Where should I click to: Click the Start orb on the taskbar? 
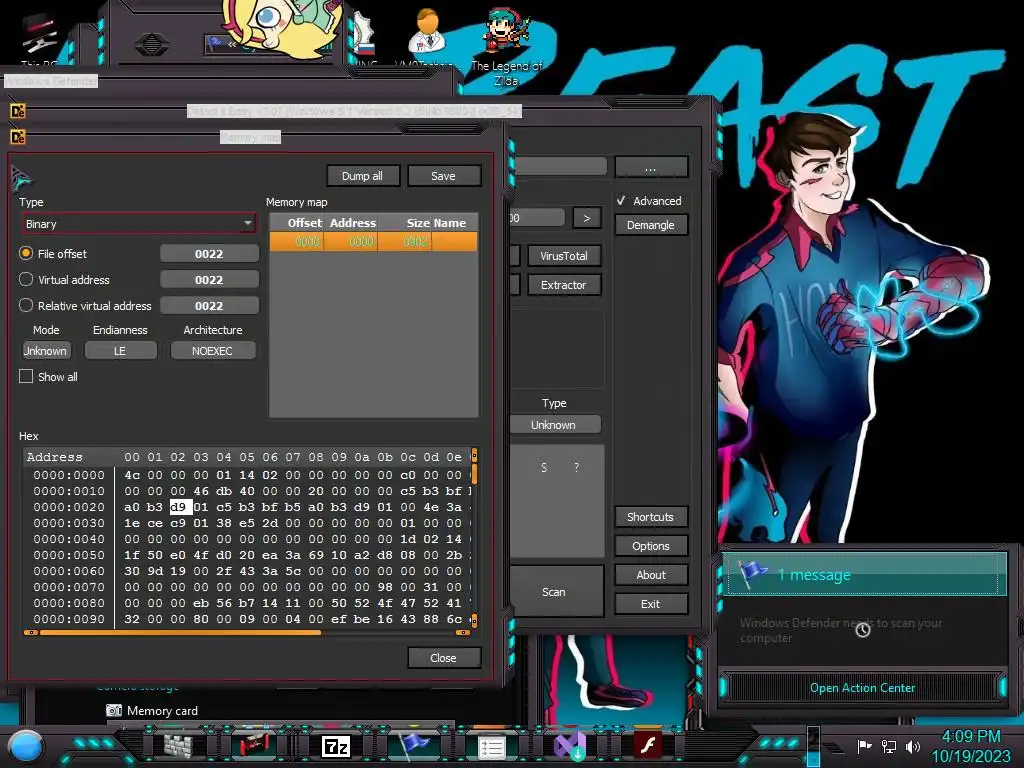25,747
